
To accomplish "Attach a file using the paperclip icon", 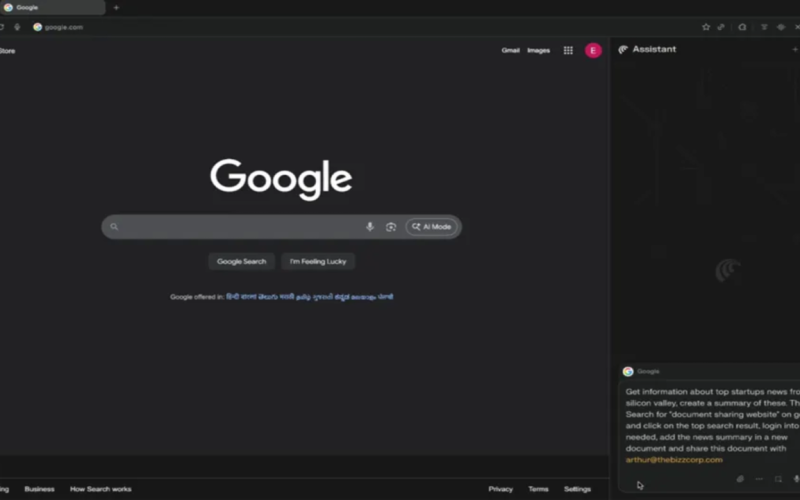I will pyautogui.click(x=740, y=479).
